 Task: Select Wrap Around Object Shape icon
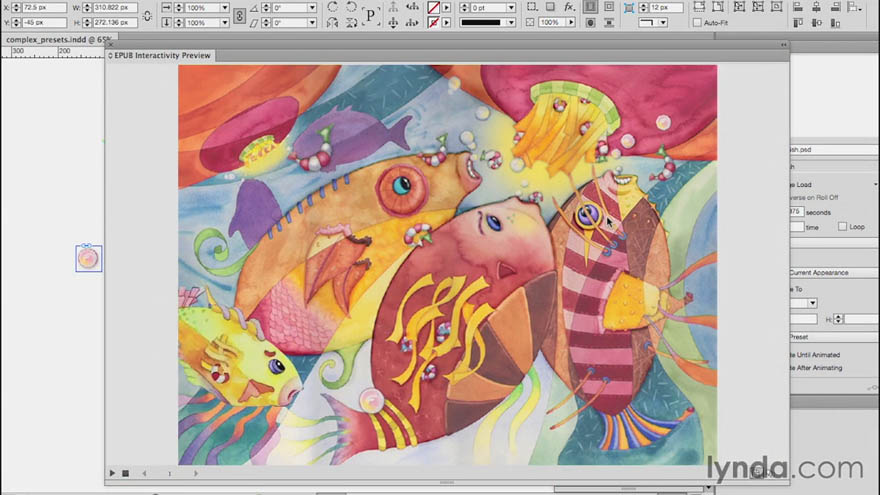point(590,23)
